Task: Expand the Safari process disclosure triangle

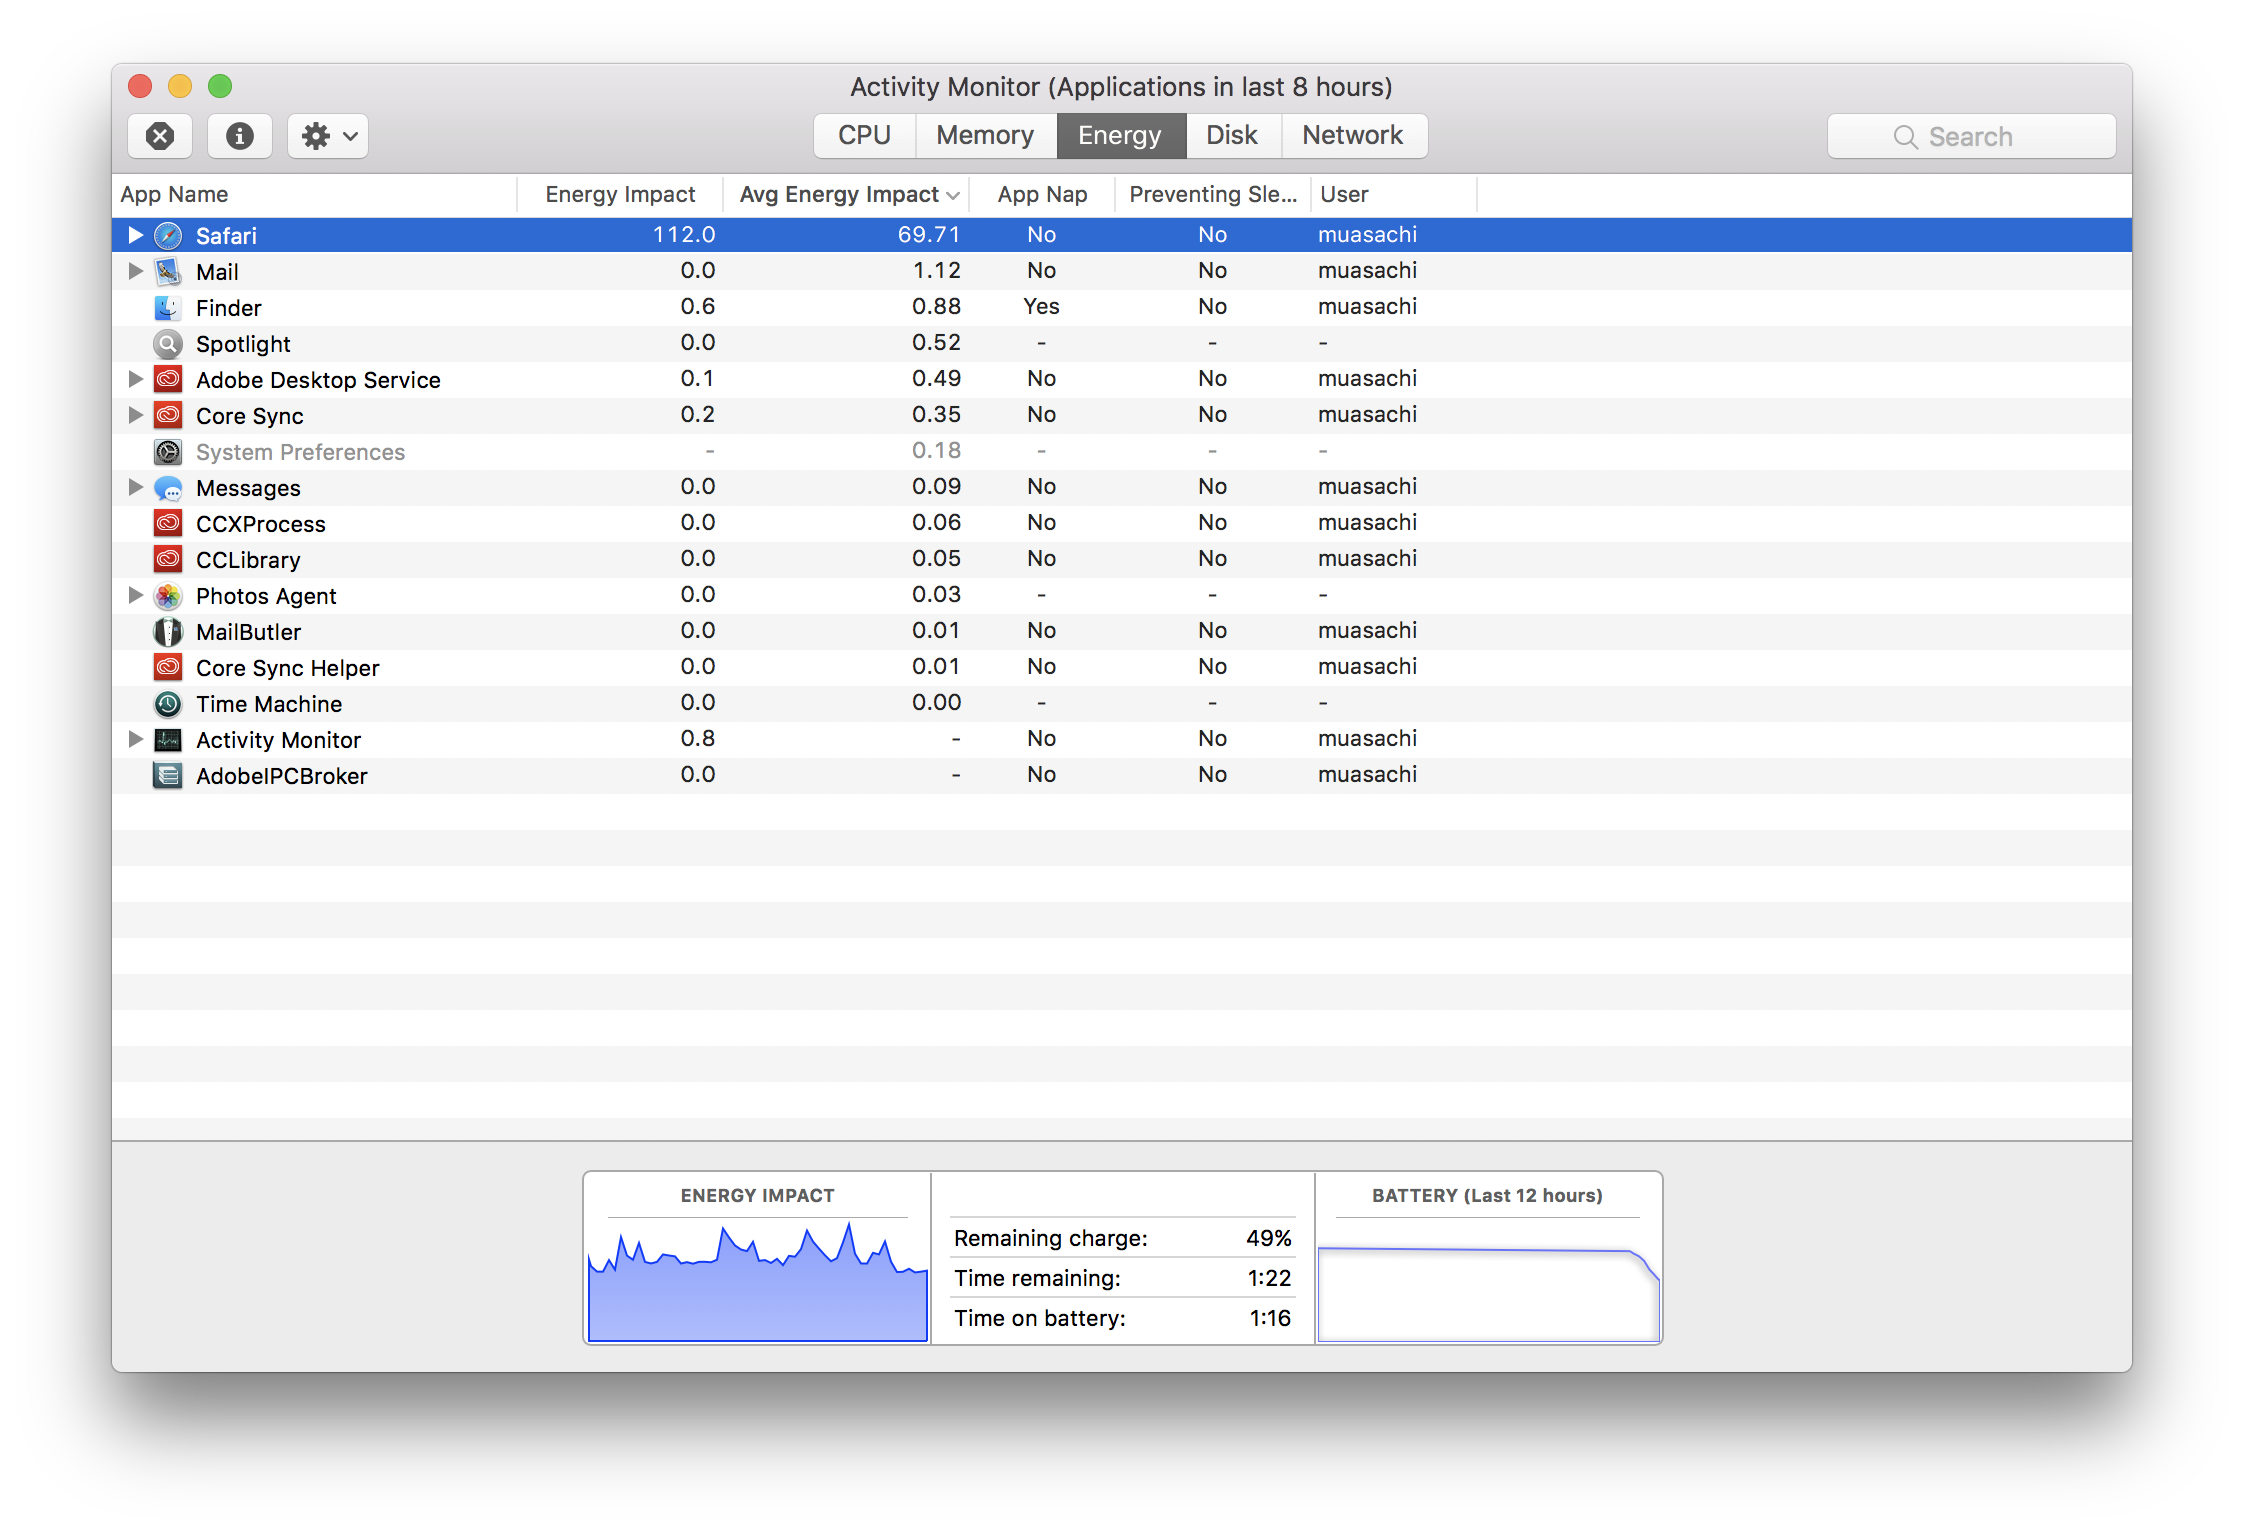Action: tap(136, 235)
